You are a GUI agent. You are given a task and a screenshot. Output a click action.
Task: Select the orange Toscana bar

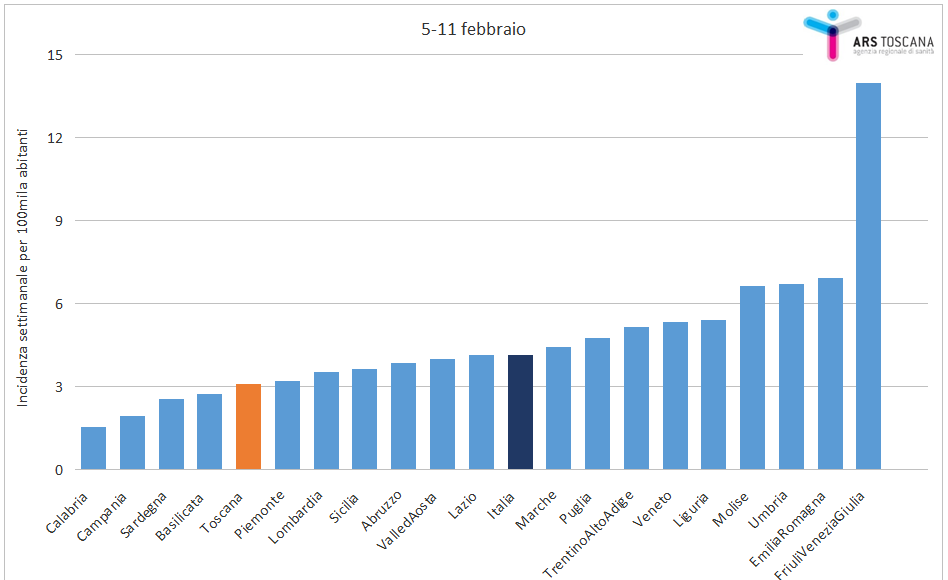[248, 427]
